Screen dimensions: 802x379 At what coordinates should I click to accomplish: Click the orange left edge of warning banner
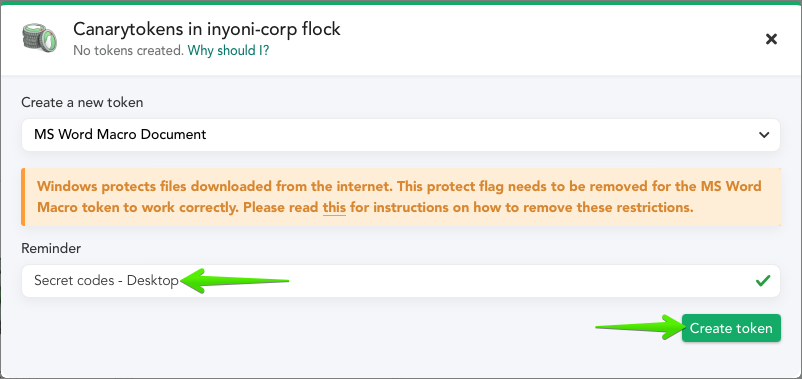point(23,197)
